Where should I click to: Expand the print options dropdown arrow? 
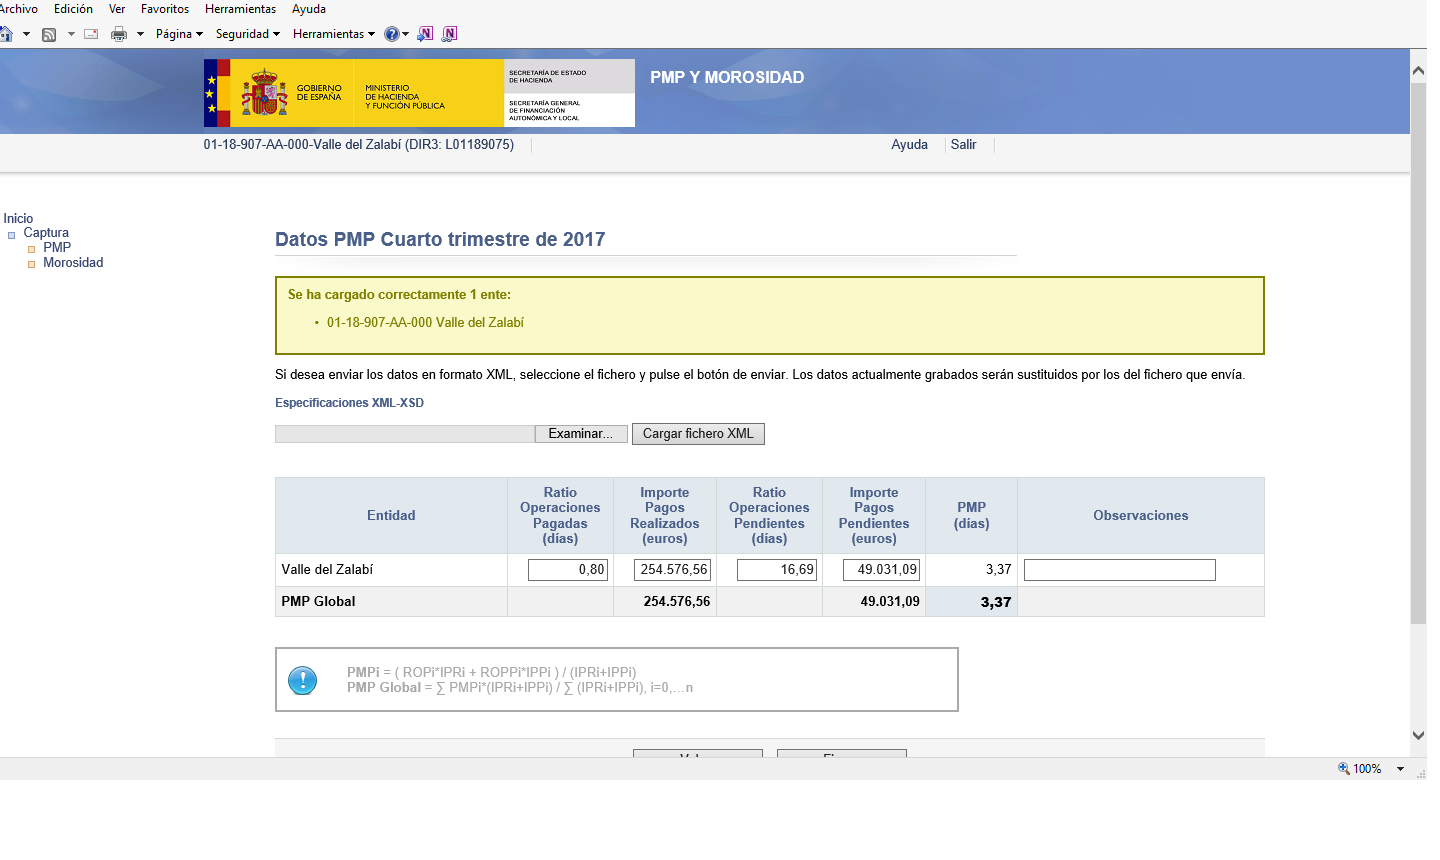click(140, 34)
